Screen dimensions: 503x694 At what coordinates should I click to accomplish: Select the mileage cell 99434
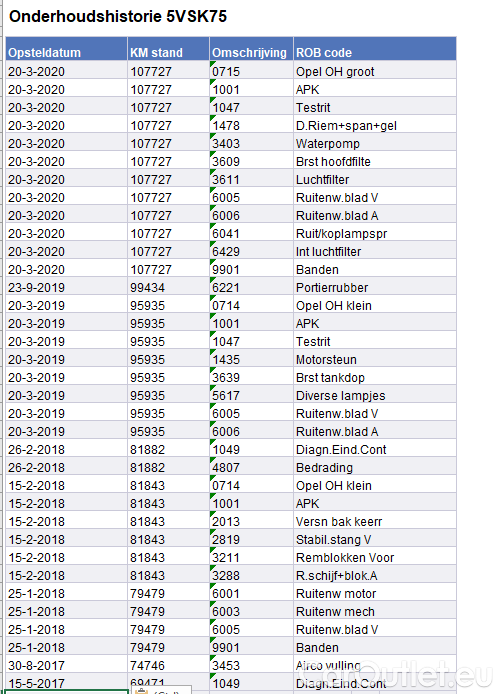pyautogui.click(x=168, y=287)
